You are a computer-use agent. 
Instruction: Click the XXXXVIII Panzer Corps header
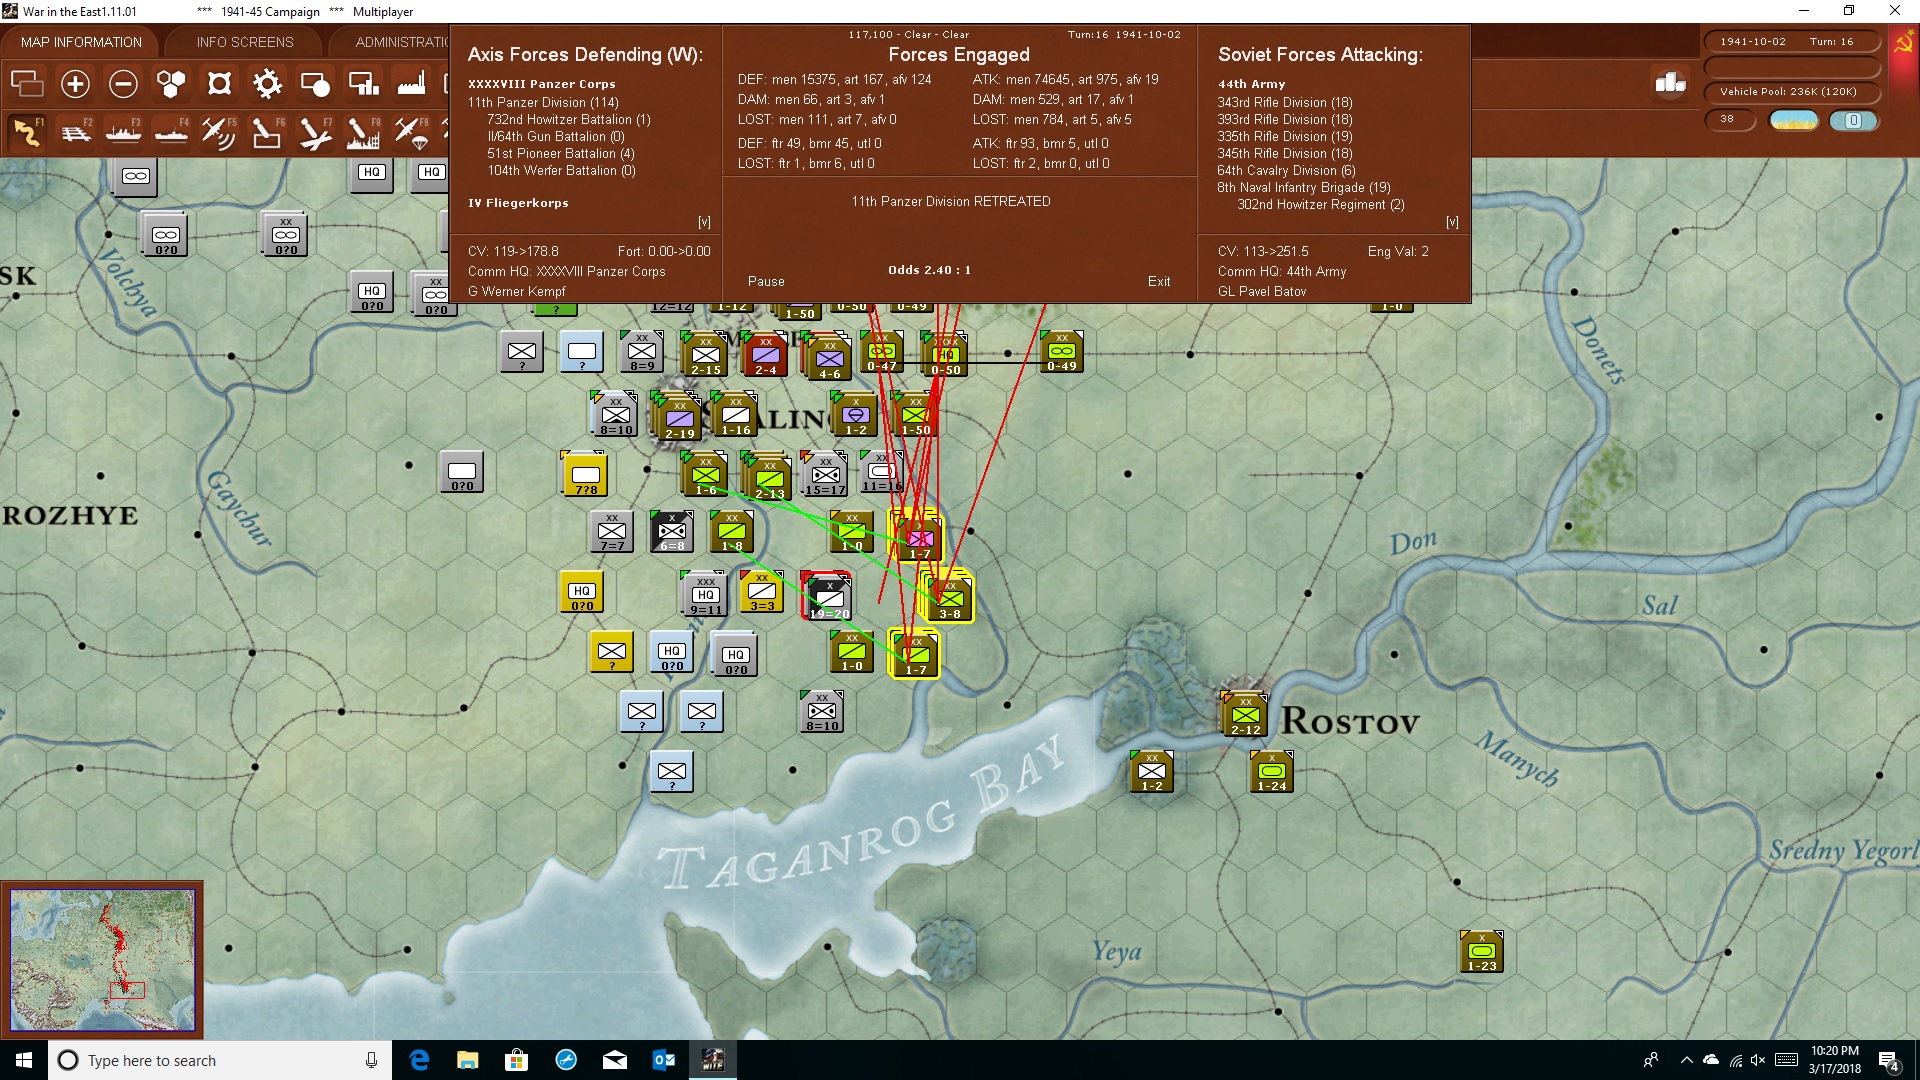tap(542, 84)
